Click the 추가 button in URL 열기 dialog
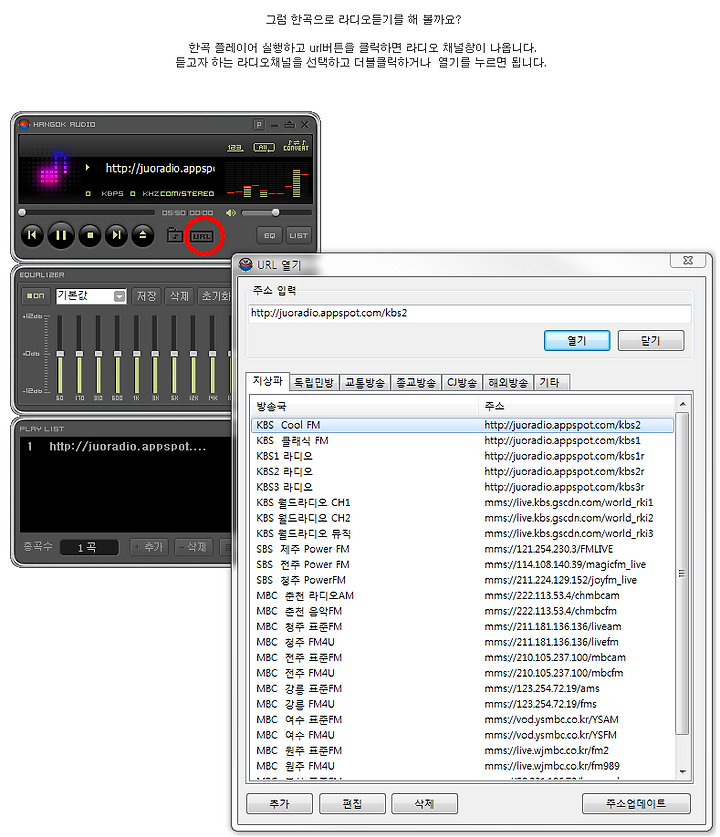 point(279,804)
